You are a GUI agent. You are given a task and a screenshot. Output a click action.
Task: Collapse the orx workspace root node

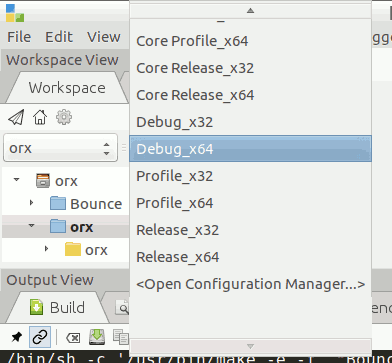[x=16, y=180]
